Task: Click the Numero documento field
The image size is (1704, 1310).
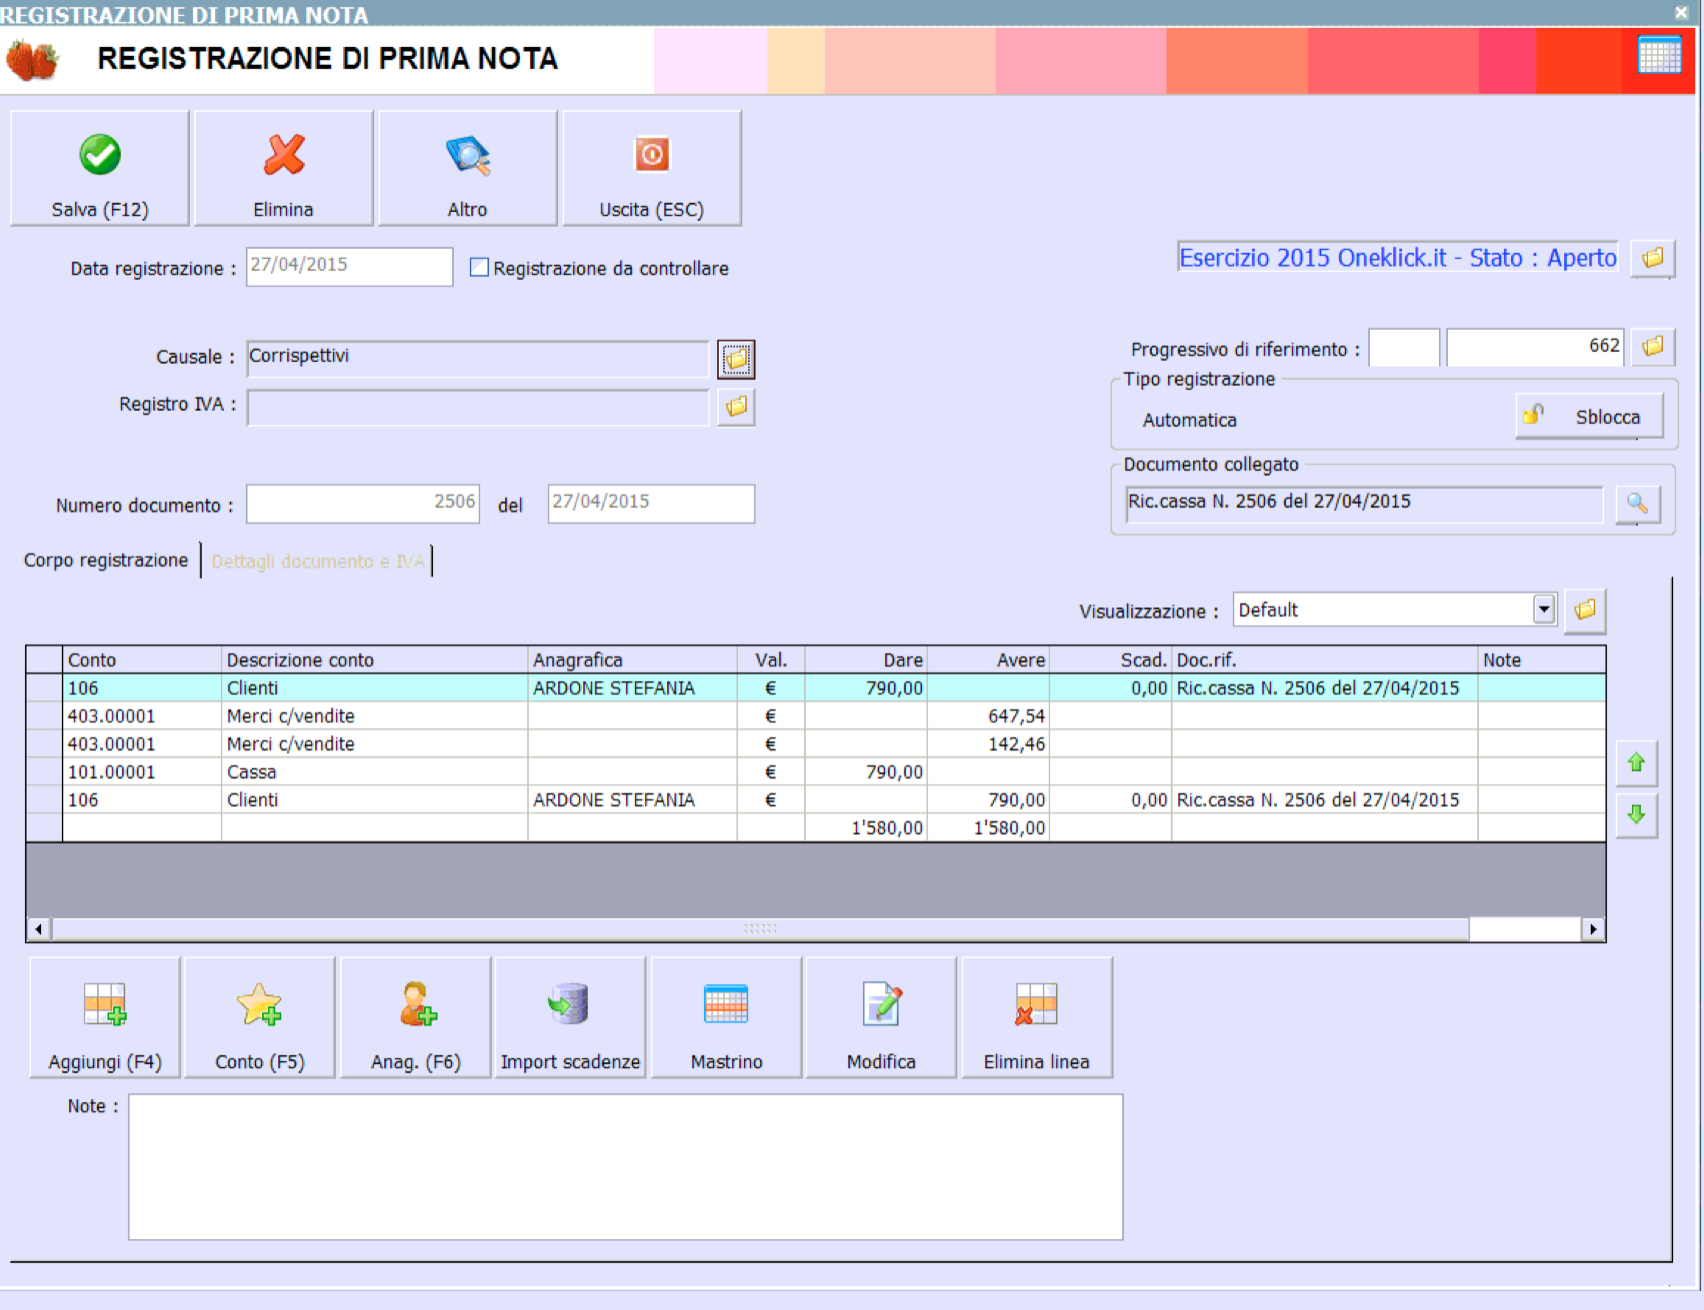Action: point(363,503)
